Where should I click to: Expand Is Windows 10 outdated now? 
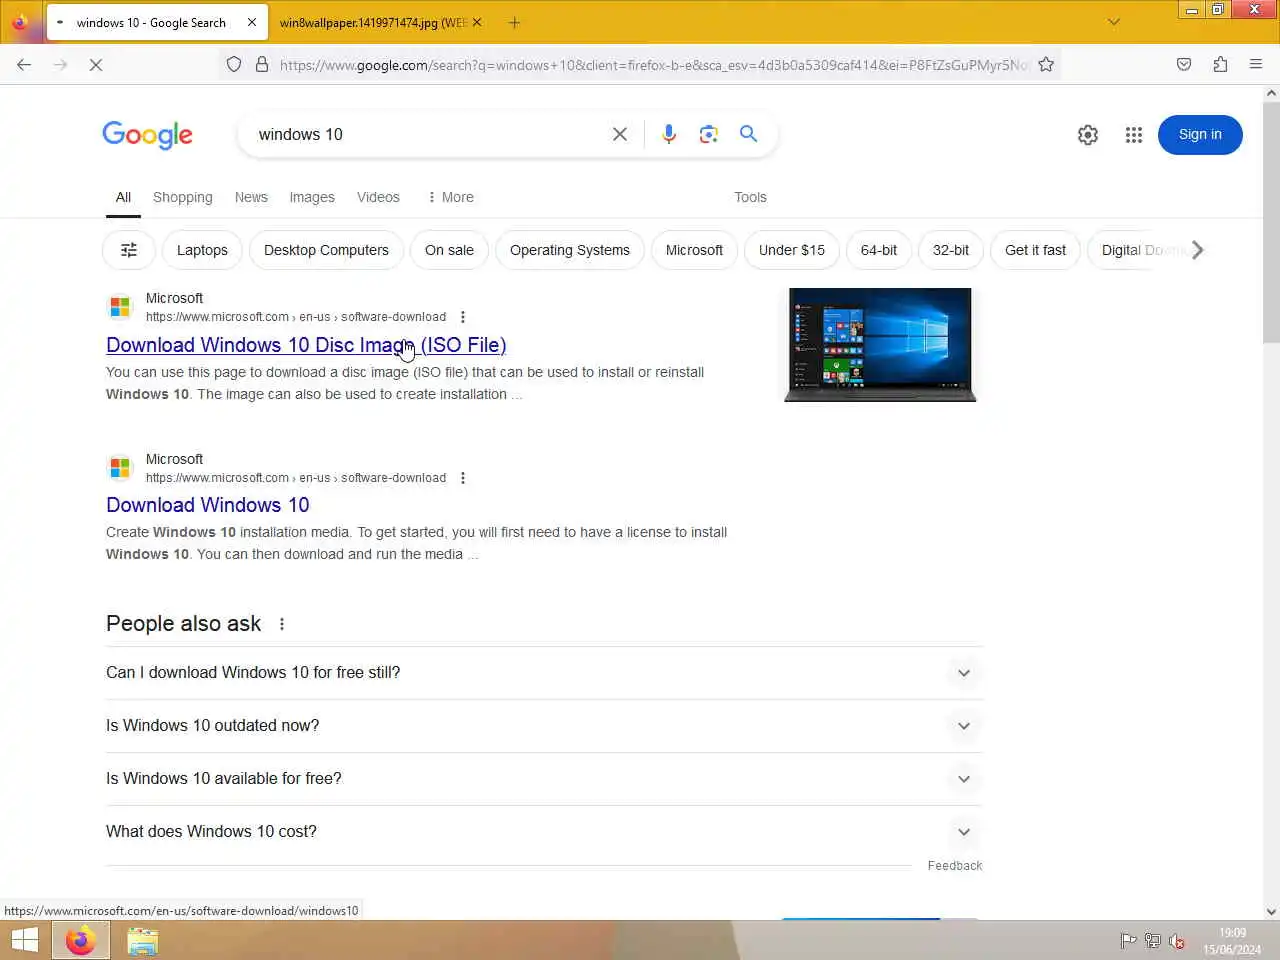tap(544, 726)
